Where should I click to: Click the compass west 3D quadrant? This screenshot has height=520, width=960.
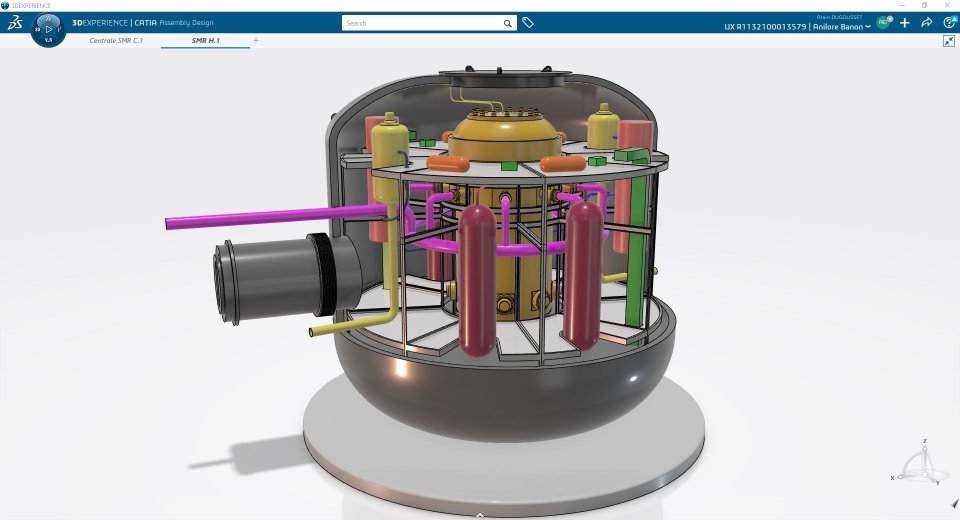pyautogui.click(x=37, y=29)
